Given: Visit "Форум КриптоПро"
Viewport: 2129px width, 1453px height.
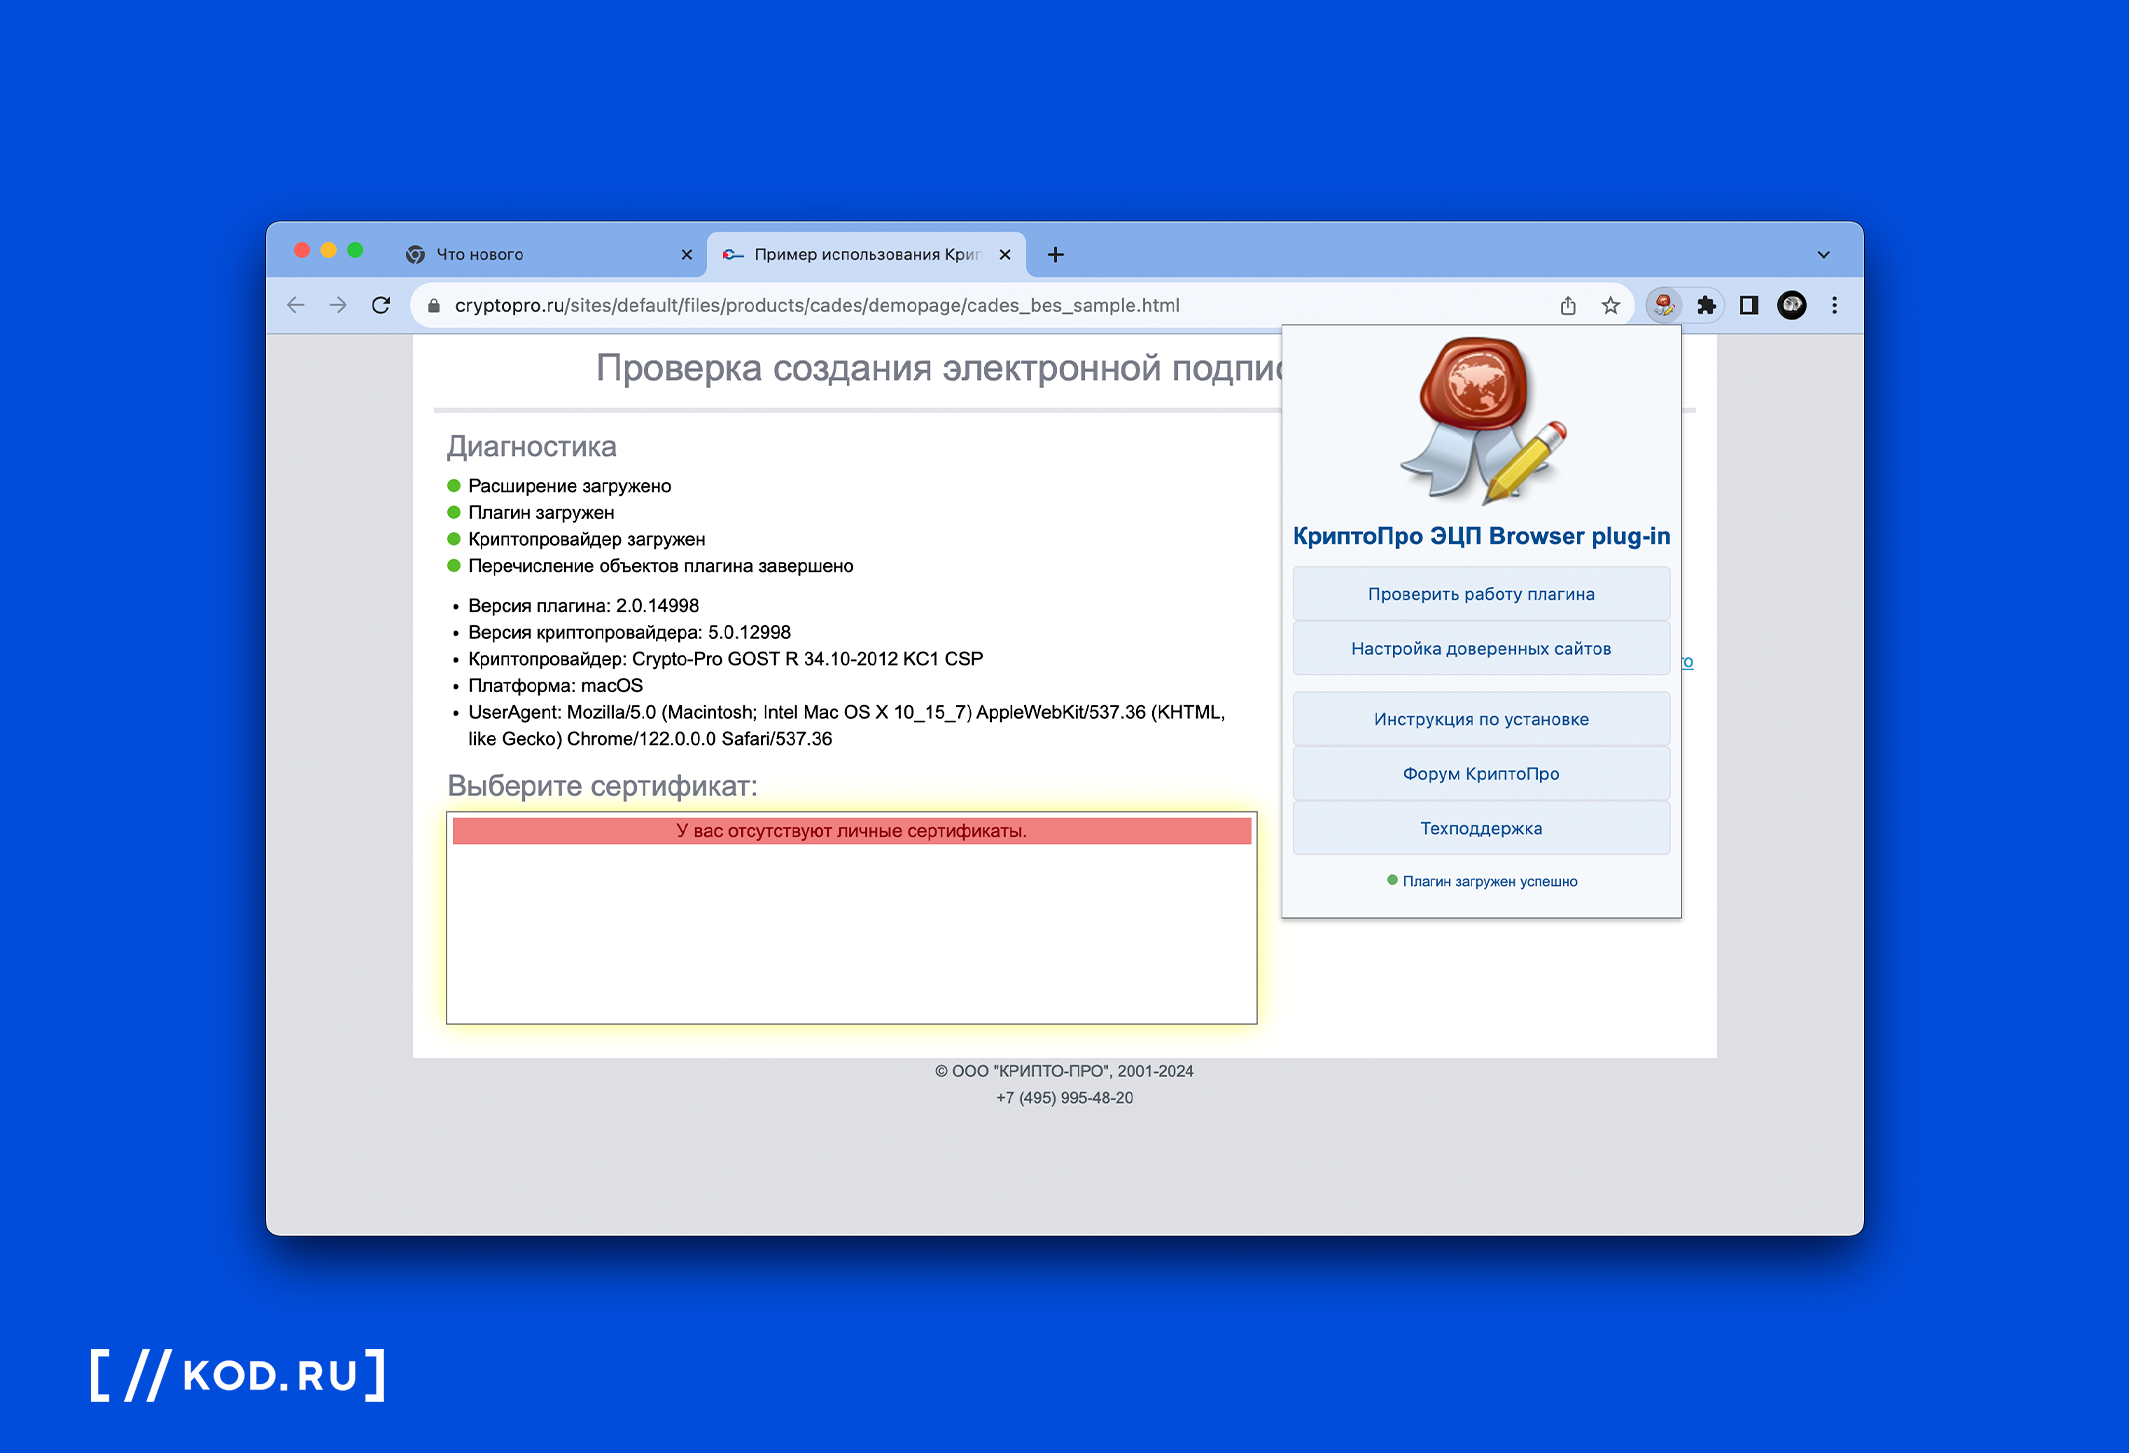Looking at the screenshot, I should coord(1480,773).
